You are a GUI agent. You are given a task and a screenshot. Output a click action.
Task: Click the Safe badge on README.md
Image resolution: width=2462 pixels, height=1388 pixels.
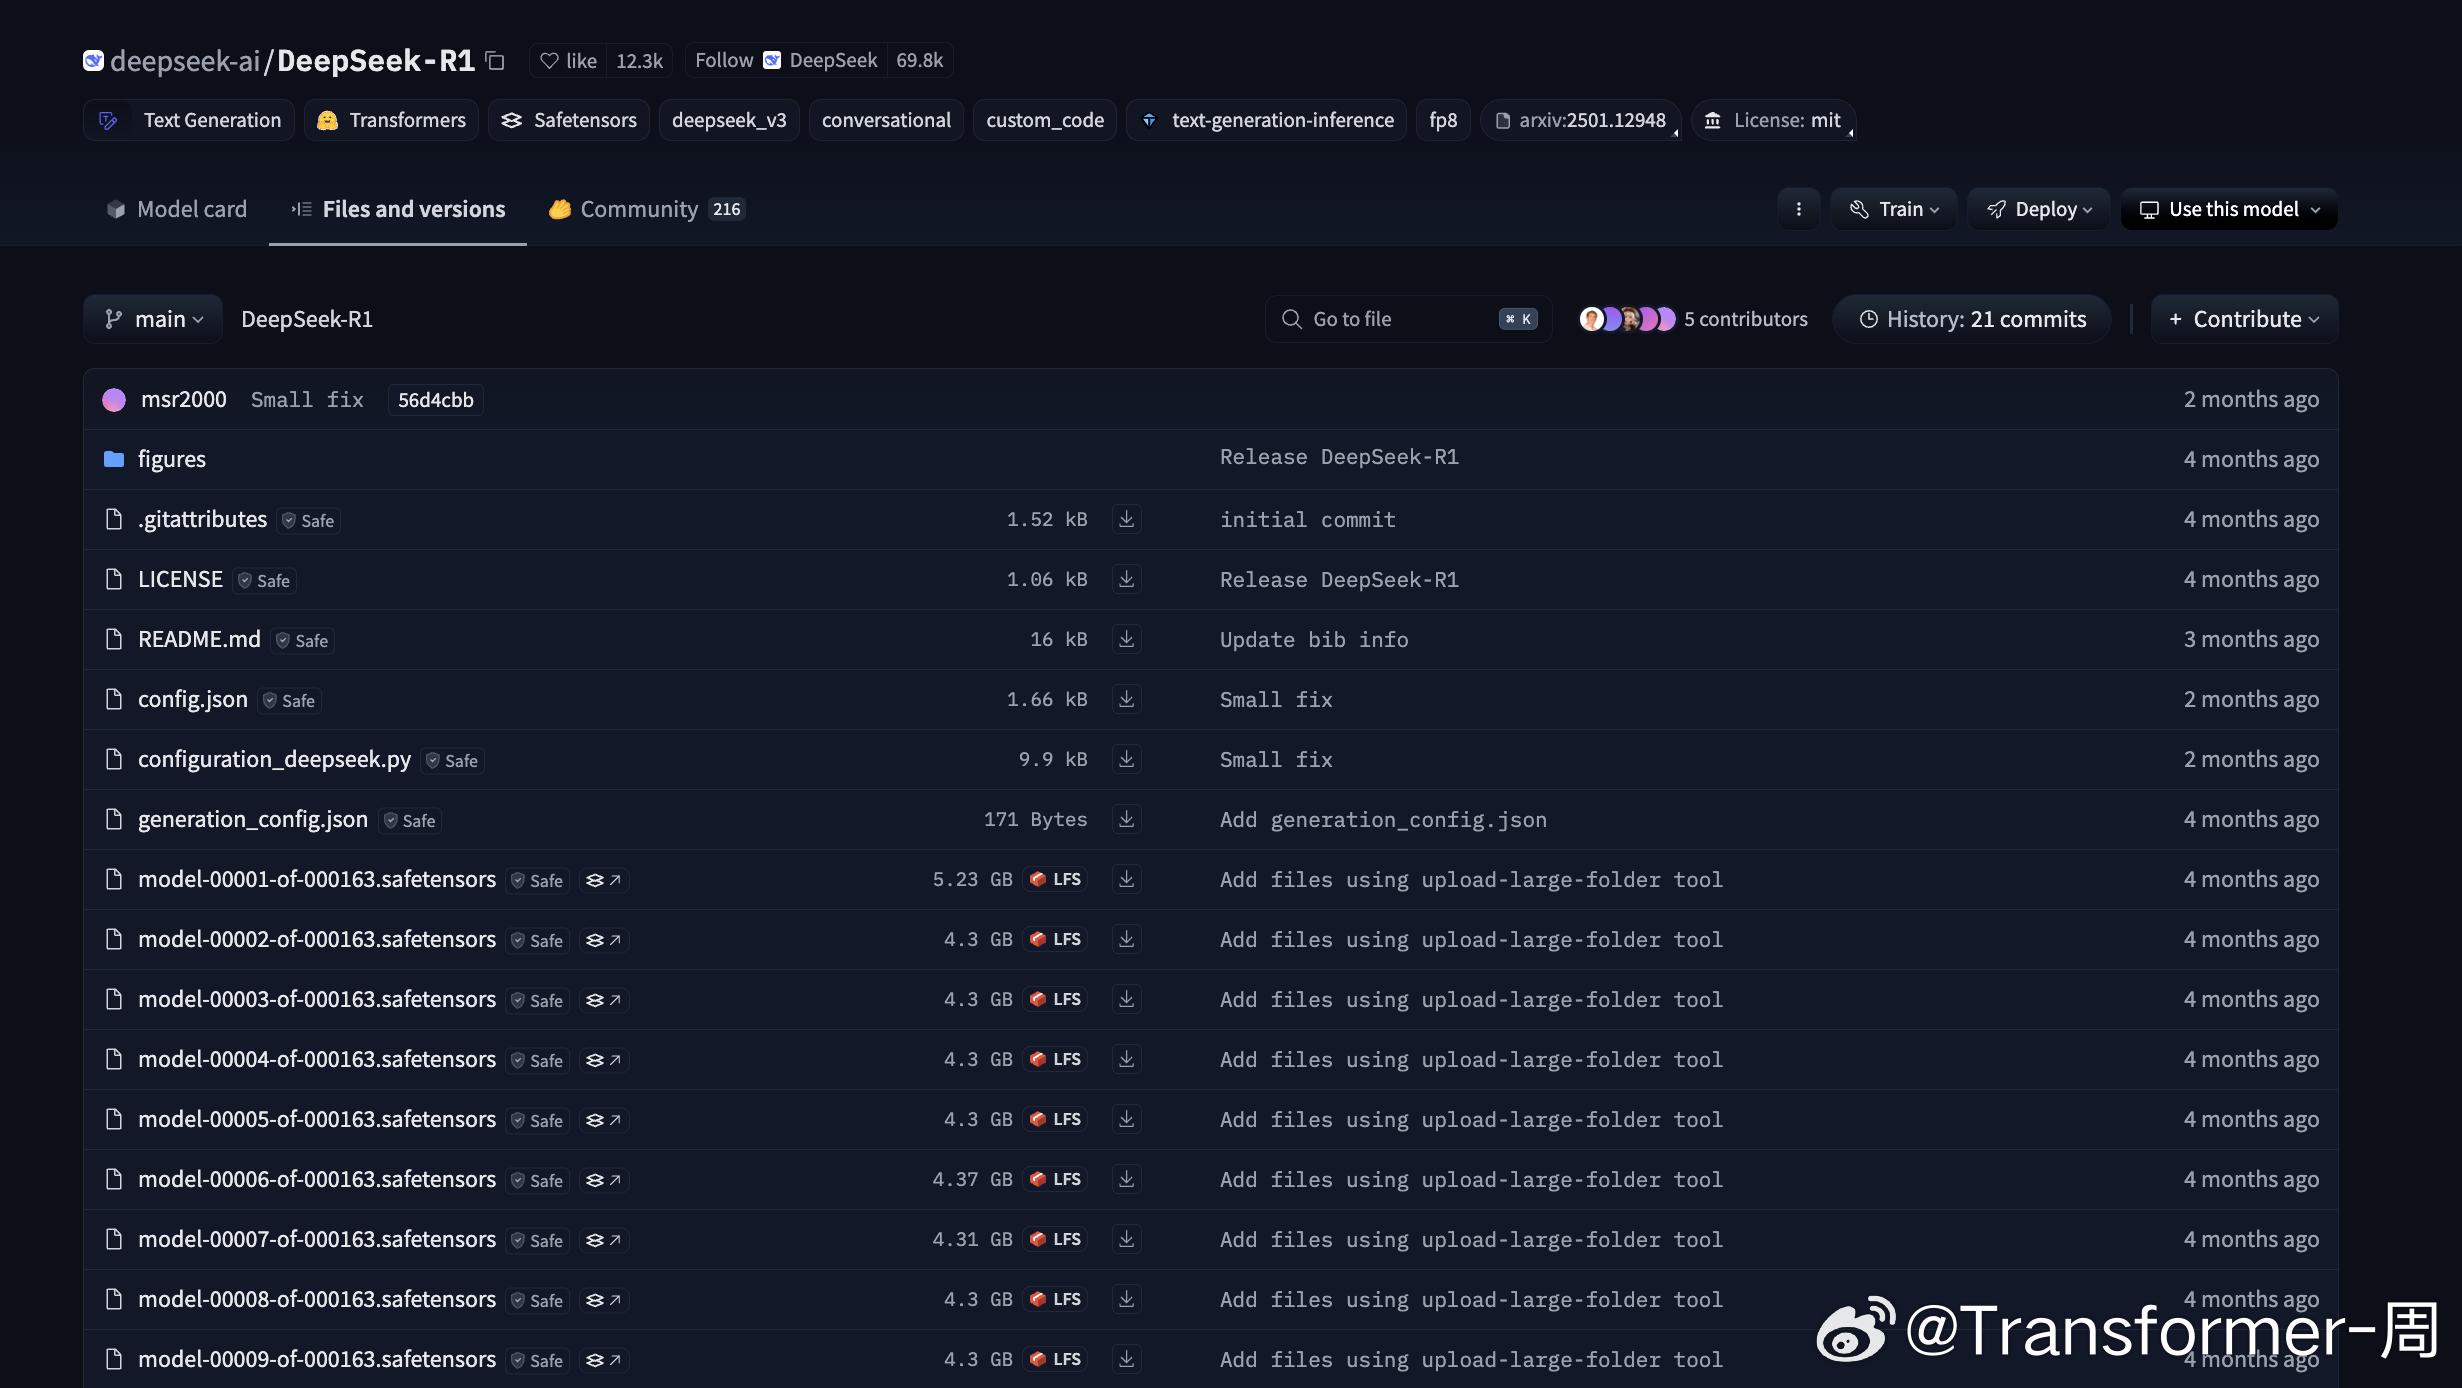[302, 641]
